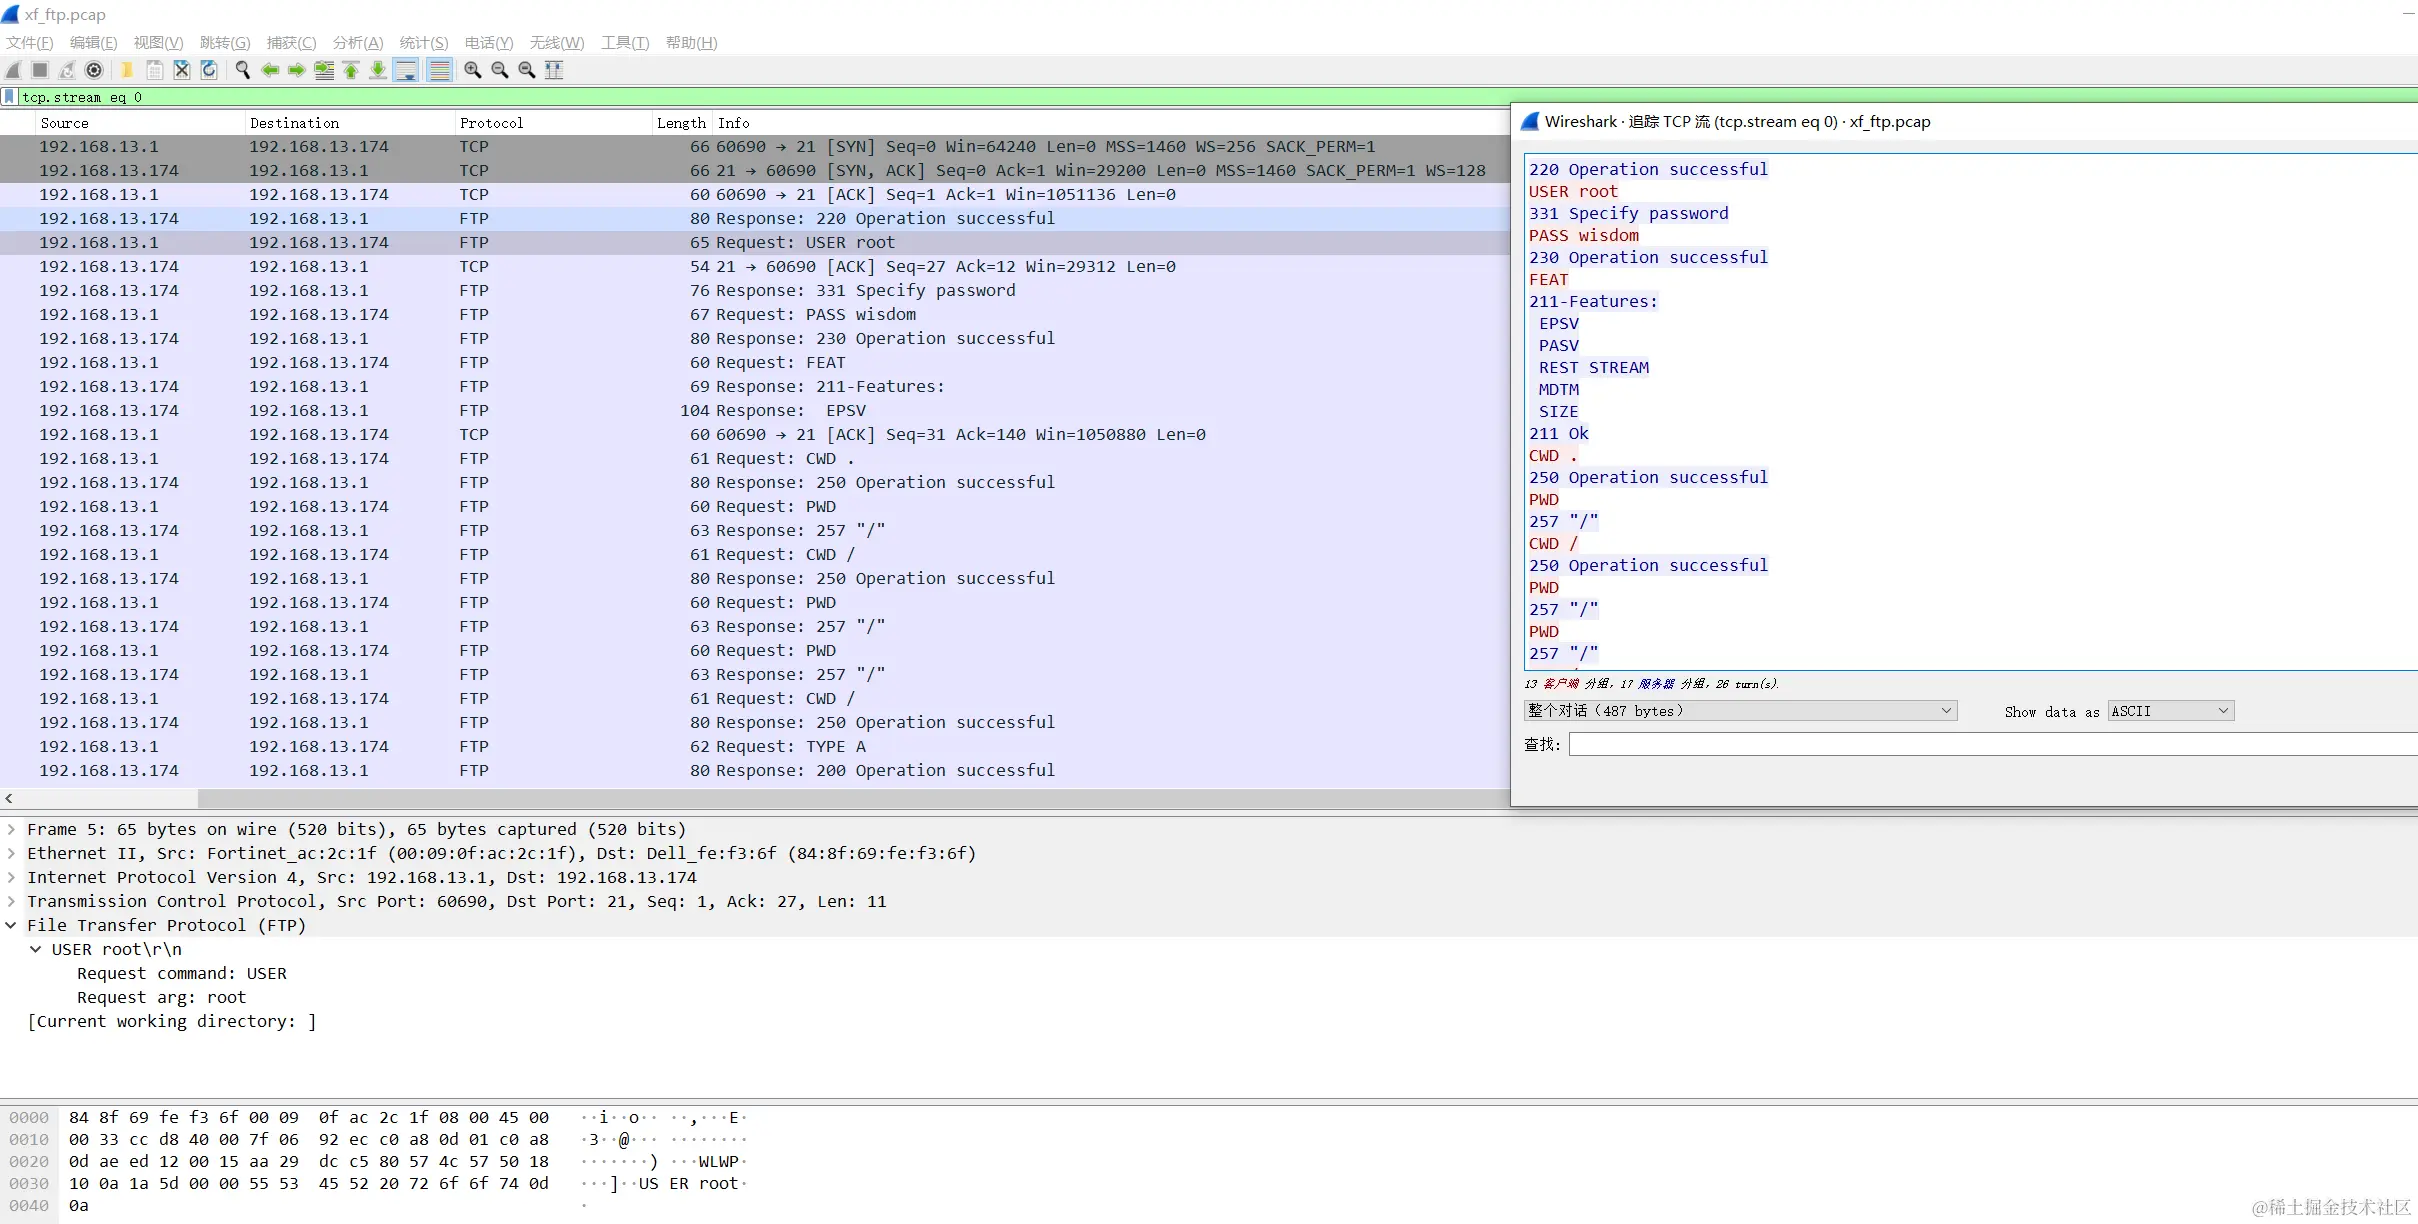Open the 电话(Y) menu
The image size is (2418, 1224).
[x=489, y=43]
